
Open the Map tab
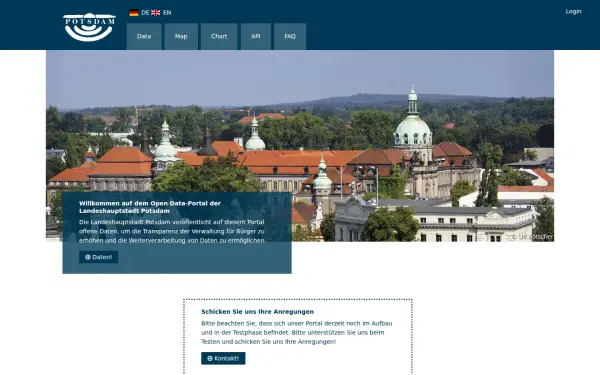coord(181,36)
